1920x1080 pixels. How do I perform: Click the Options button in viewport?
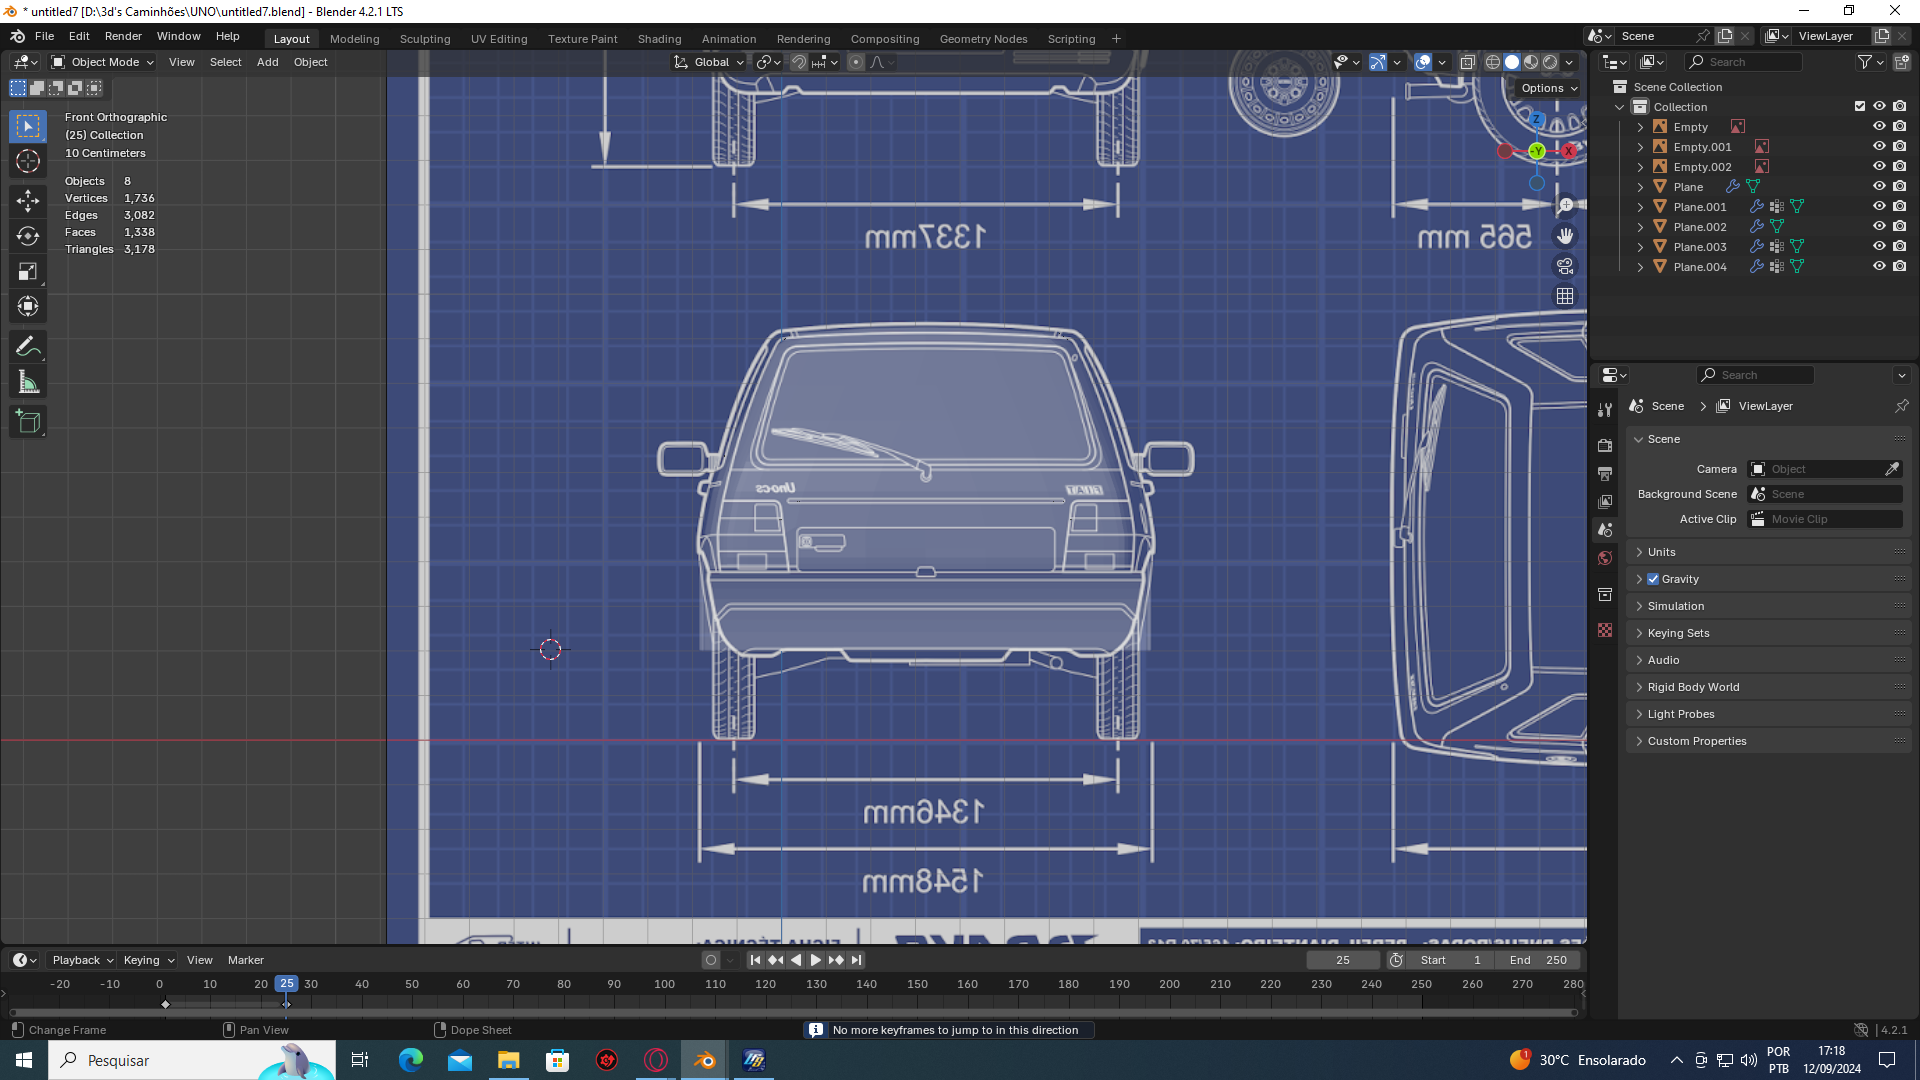pos(1548,88)
